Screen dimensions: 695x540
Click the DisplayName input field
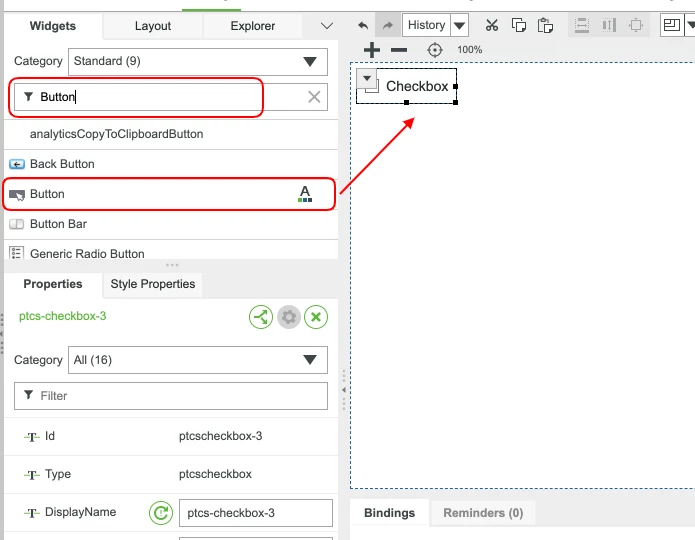point(256,513)
